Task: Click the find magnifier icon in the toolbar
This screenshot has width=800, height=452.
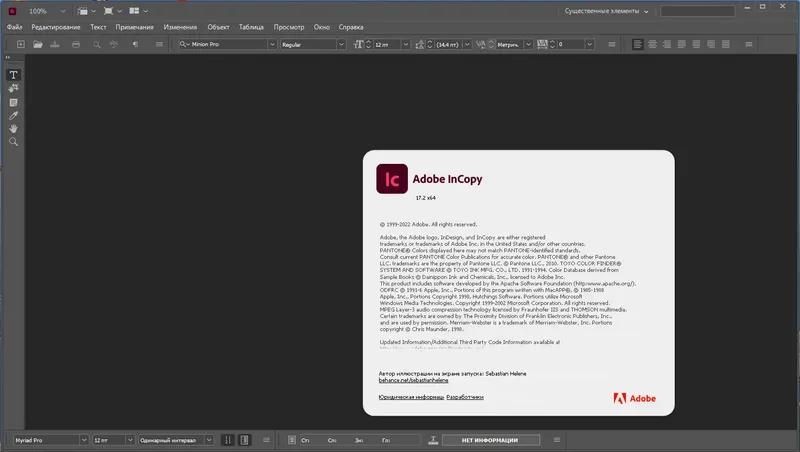Action: point(96,44)
